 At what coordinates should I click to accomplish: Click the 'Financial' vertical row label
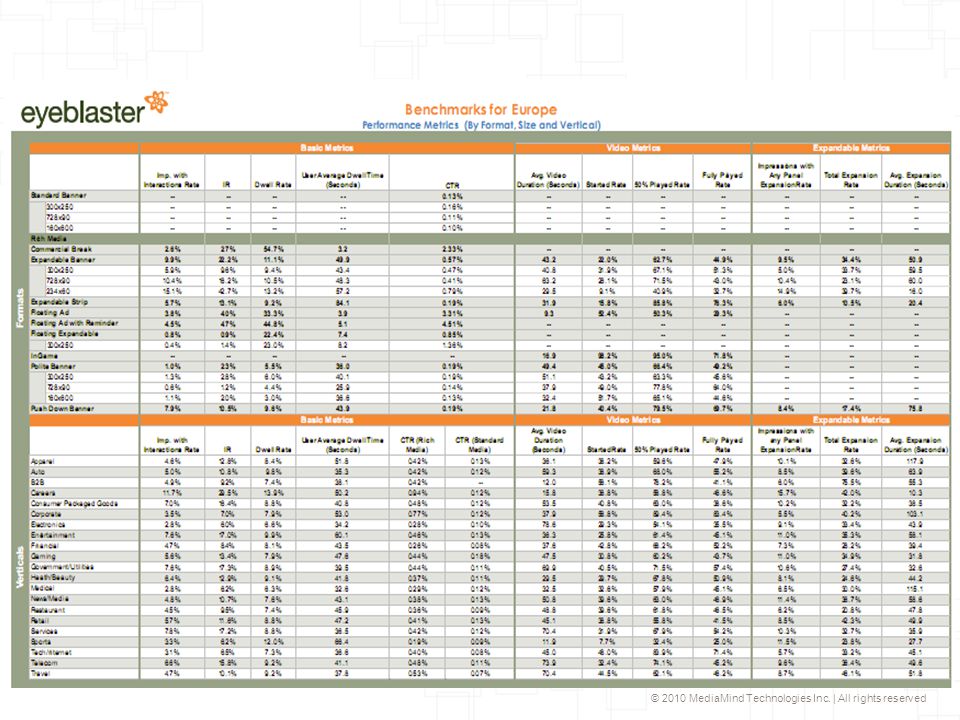click(45, 546)
